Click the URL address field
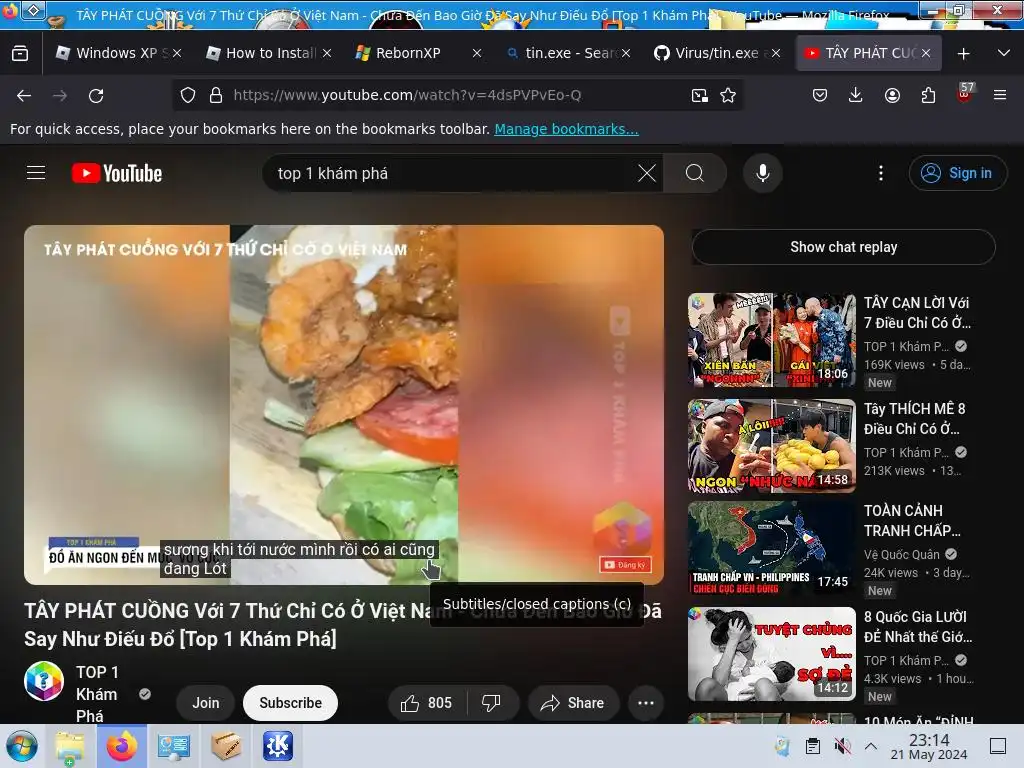The width and height of the screenshot is (1024, 768). click(457, 95)
